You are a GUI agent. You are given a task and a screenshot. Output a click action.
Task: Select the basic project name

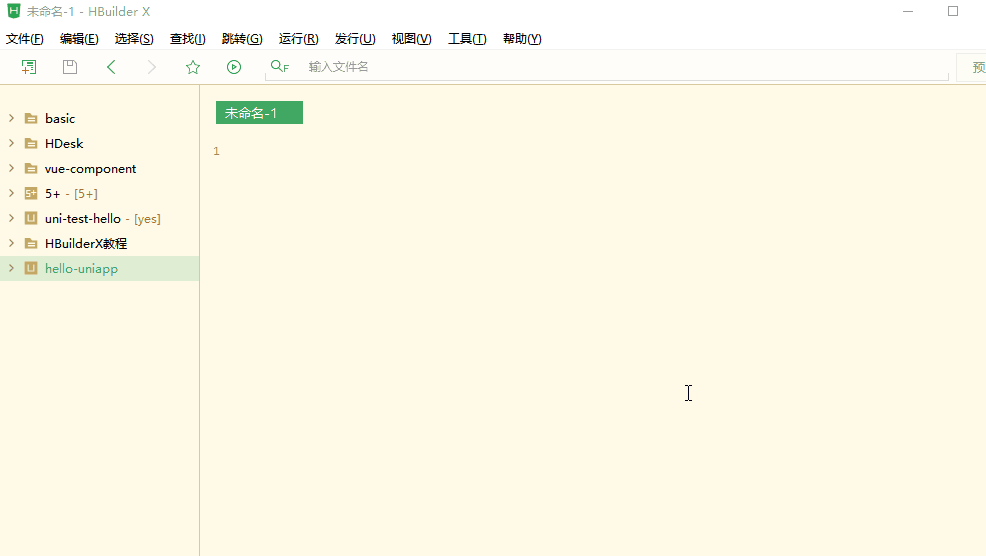[60, 118]
